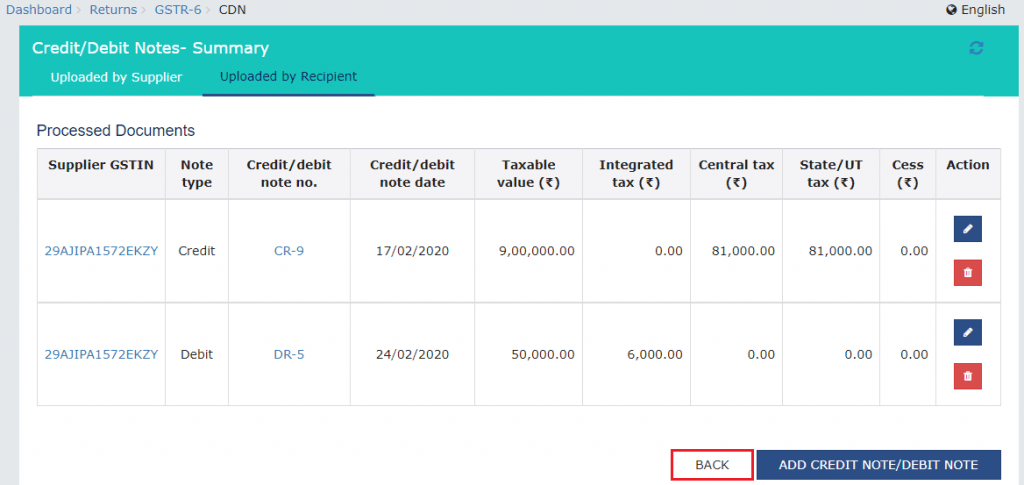Open the language selector labeled English
Screen dimensions: 1024x485
(x=983, y=10)
